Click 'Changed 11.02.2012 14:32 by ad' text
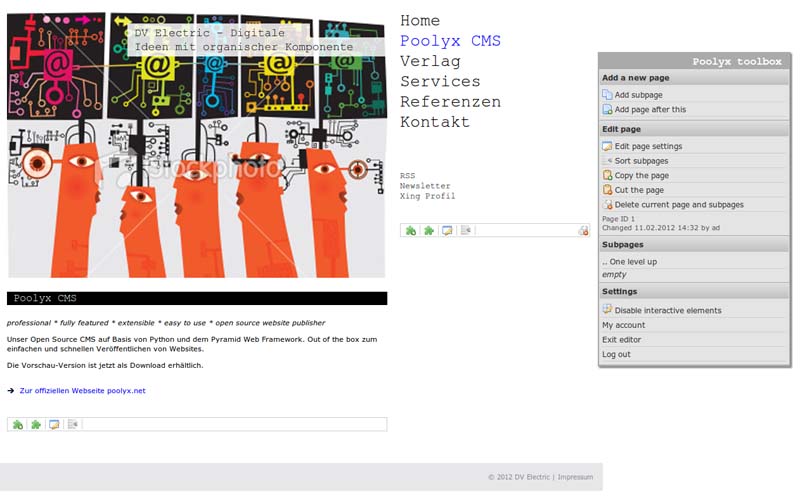The height and width of the screenshot is (501, 800). [661, 228]
